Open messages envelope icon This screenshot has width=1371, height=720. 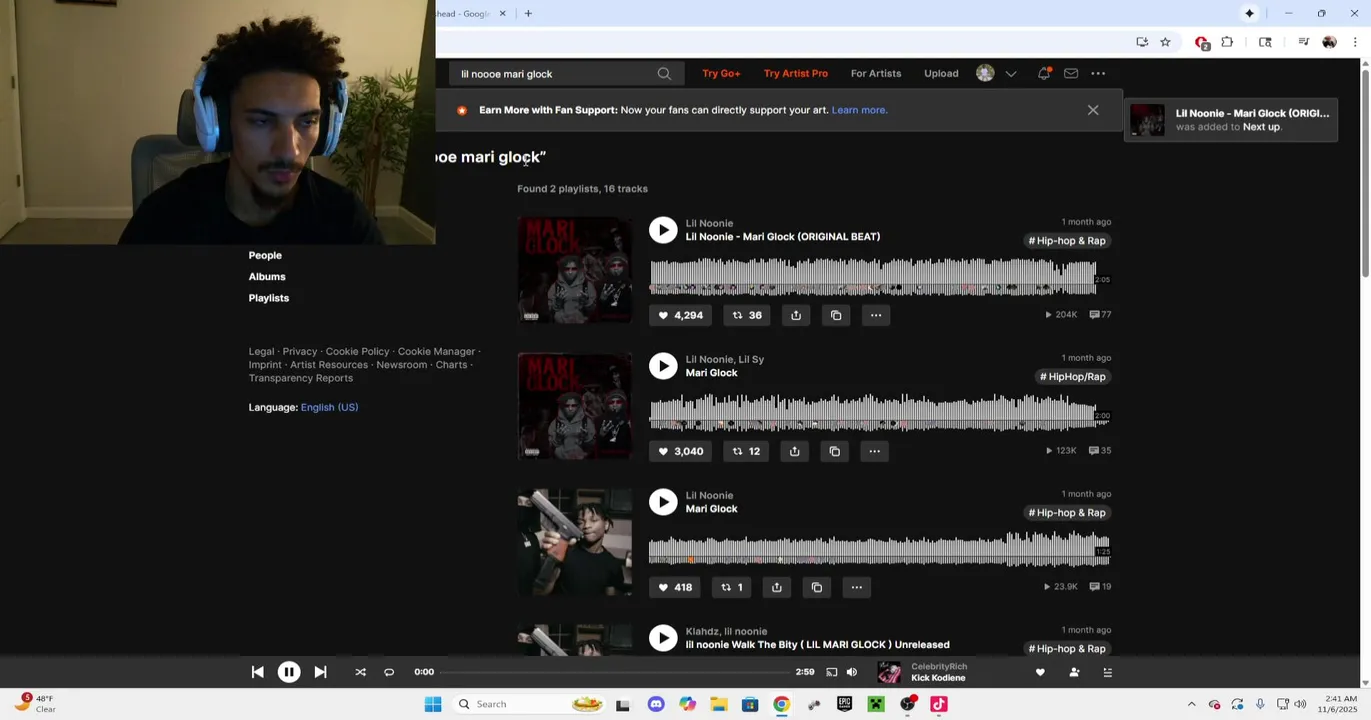point(1071,73)
